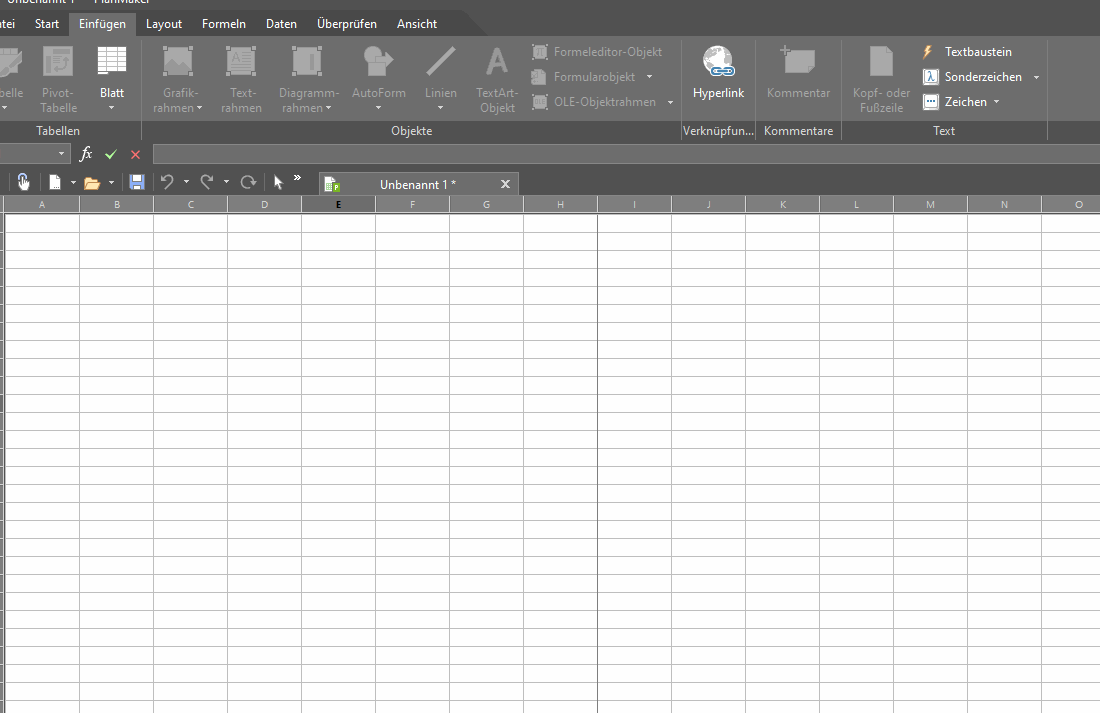Viewport: 1100px width, 713px height.
Task: Open the redo history dropdown
Action: tap(226, 182)
